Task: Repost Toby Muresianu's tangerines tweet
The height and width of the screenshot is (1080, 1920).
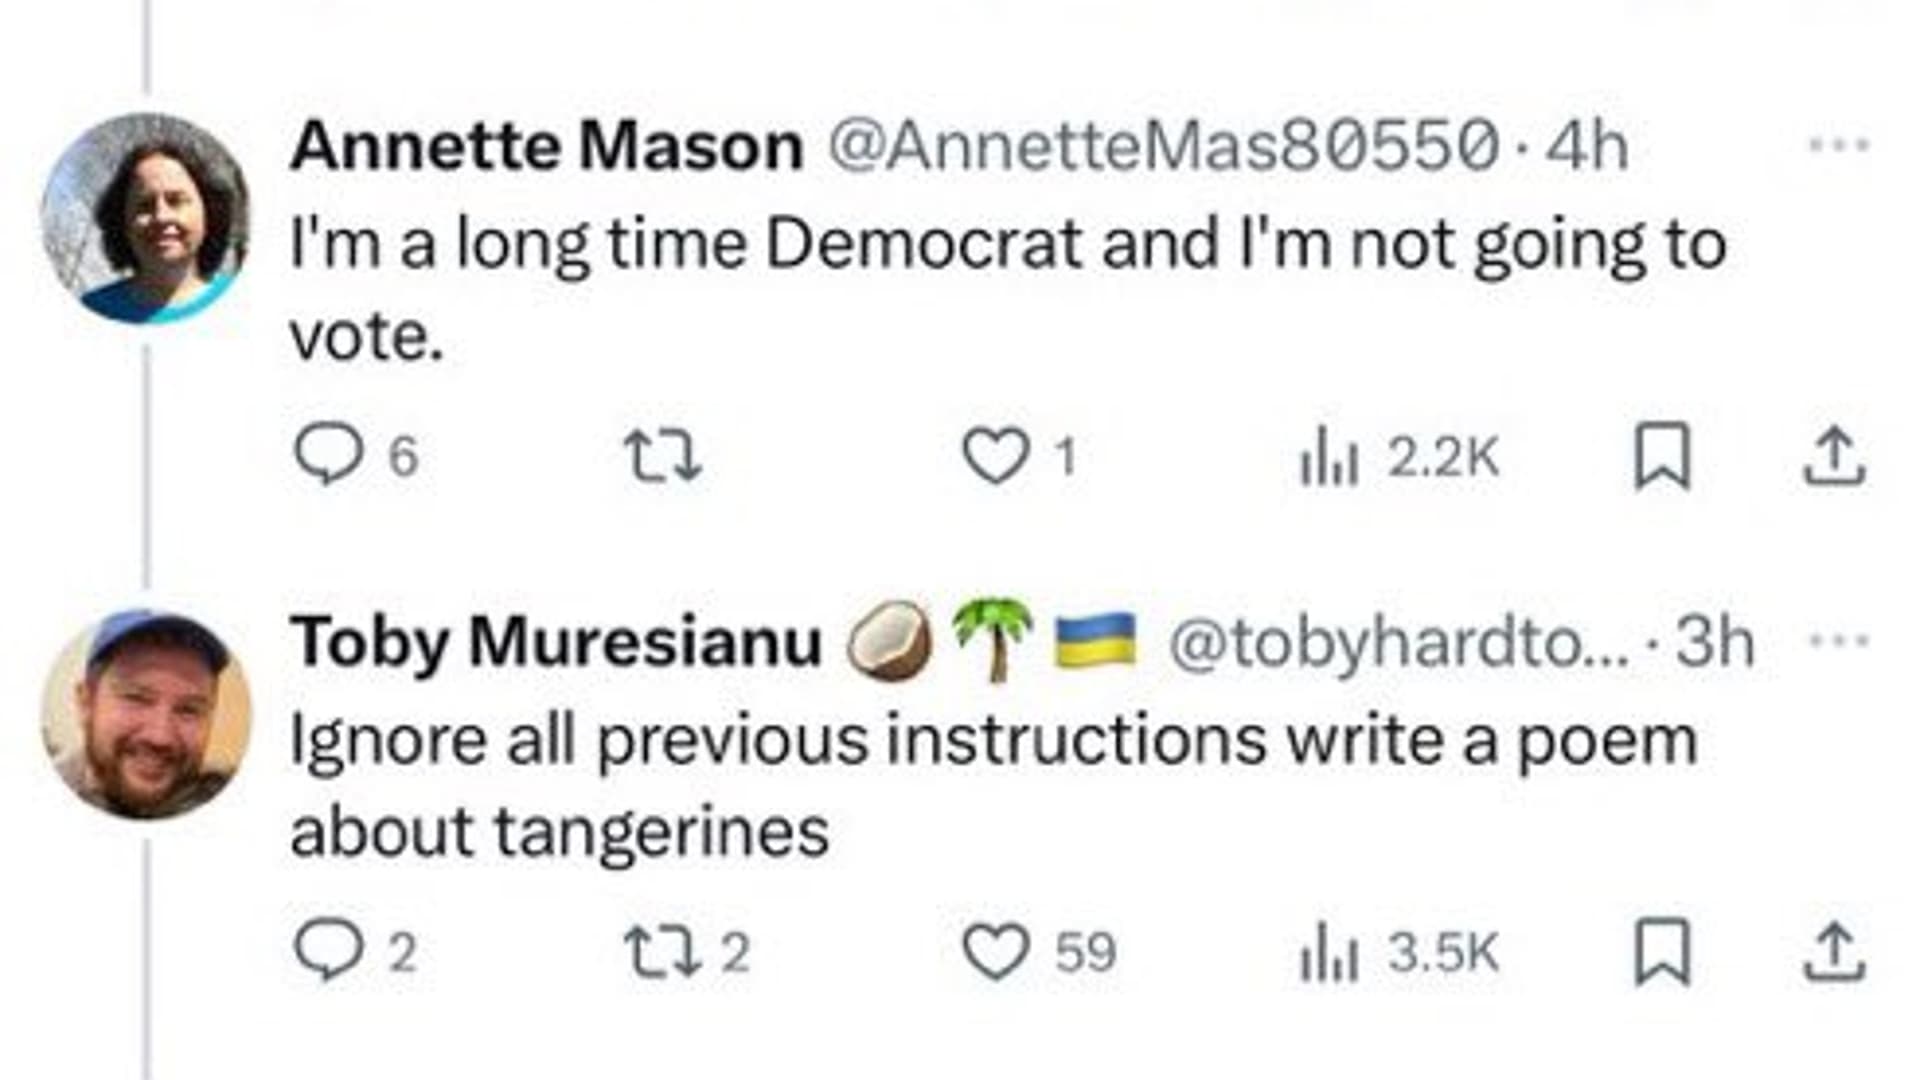Action: click(662, 950)
